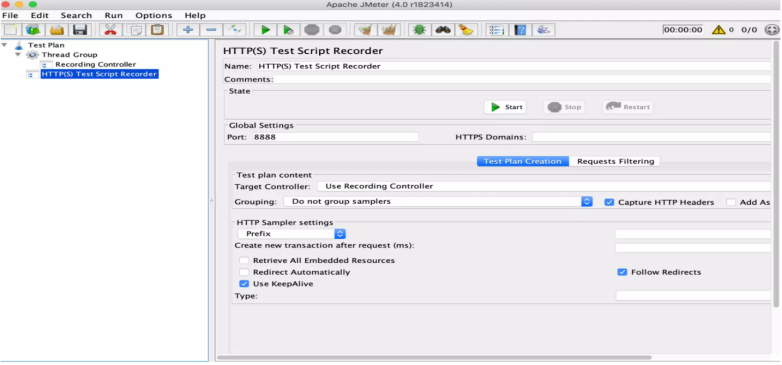The image size is (782, 365).
Task: Disable Capture HTTP Headers checkbox
Action: tap(609, 202)
